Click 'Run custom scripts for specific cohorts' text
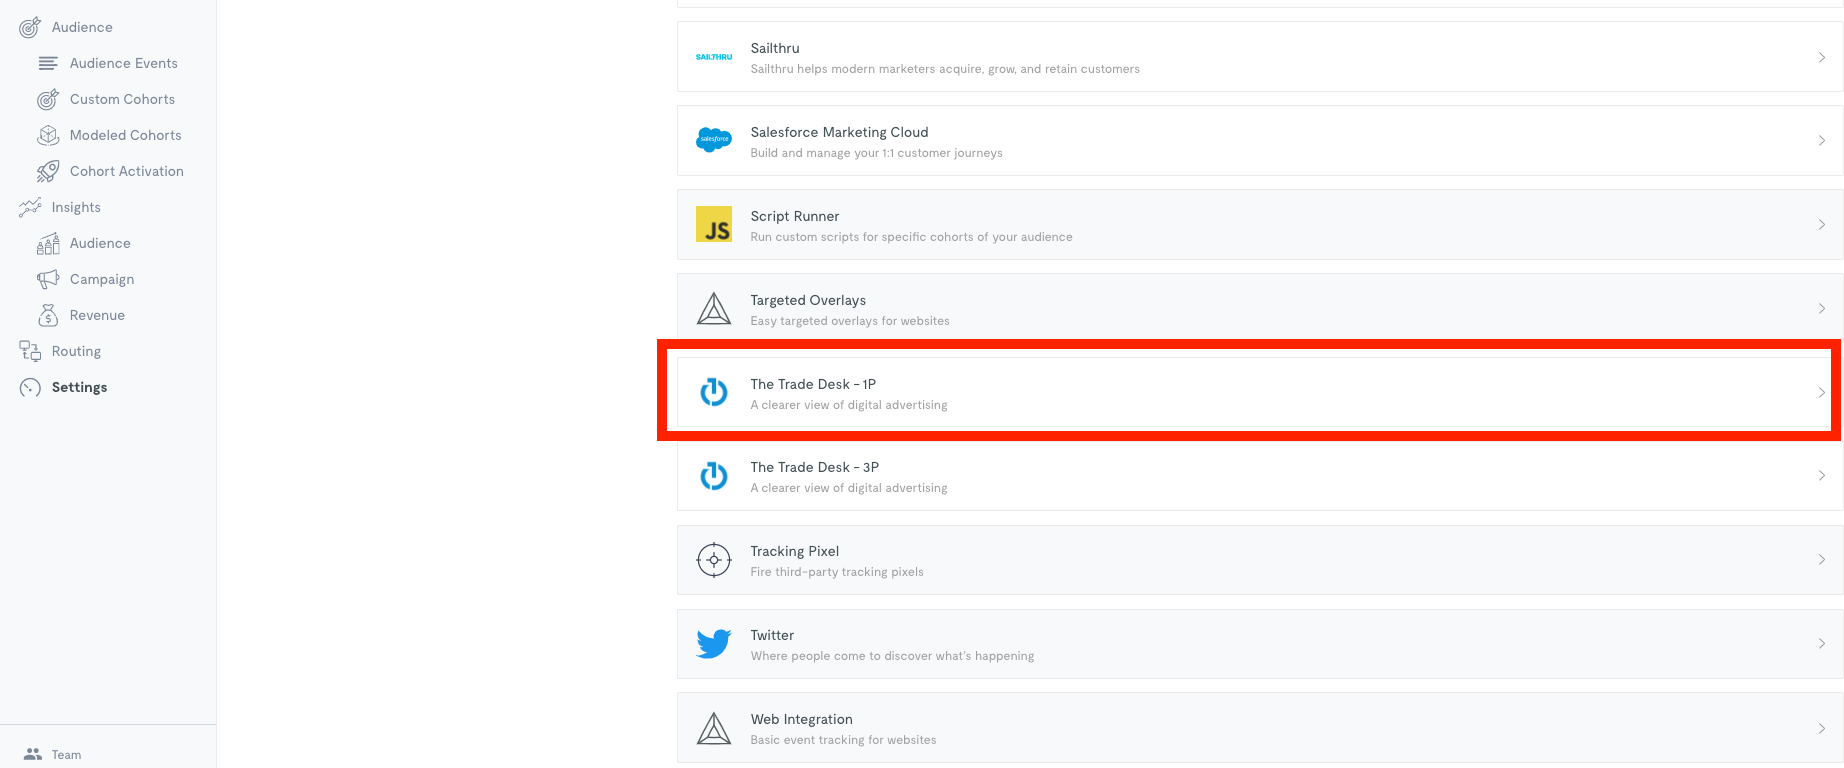The width and height of the screenshot is (1844, 768). [911, 237]
